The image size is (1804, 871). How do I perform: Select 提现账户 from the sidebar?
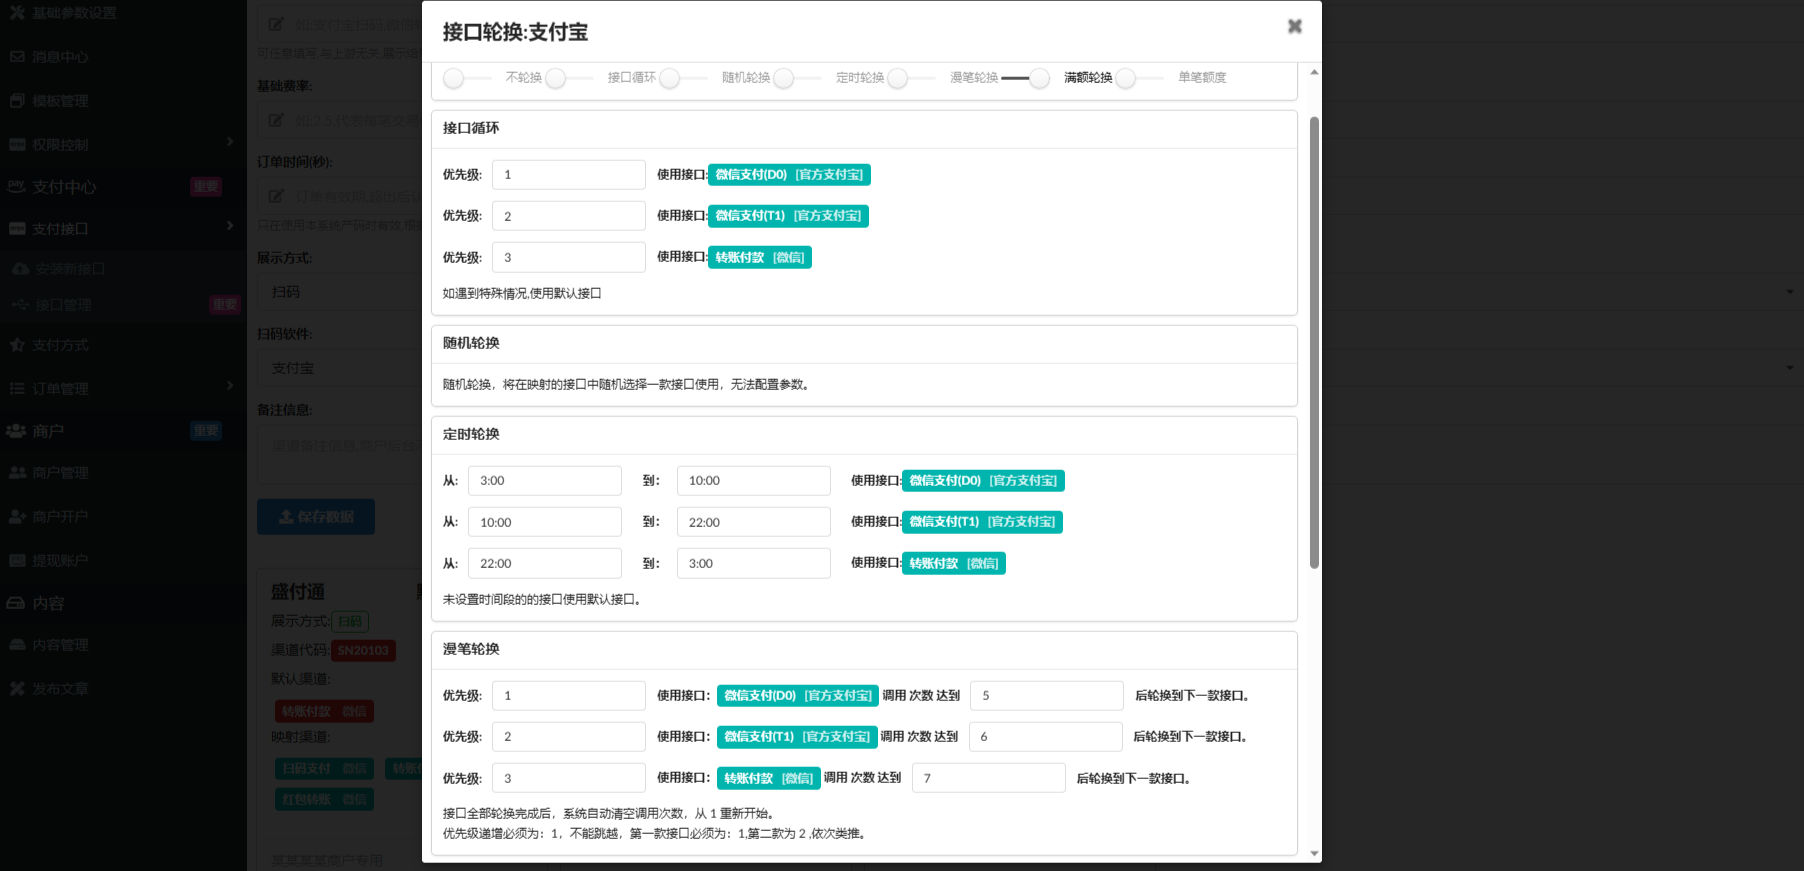pyautogui.click(x=60, y=561)
